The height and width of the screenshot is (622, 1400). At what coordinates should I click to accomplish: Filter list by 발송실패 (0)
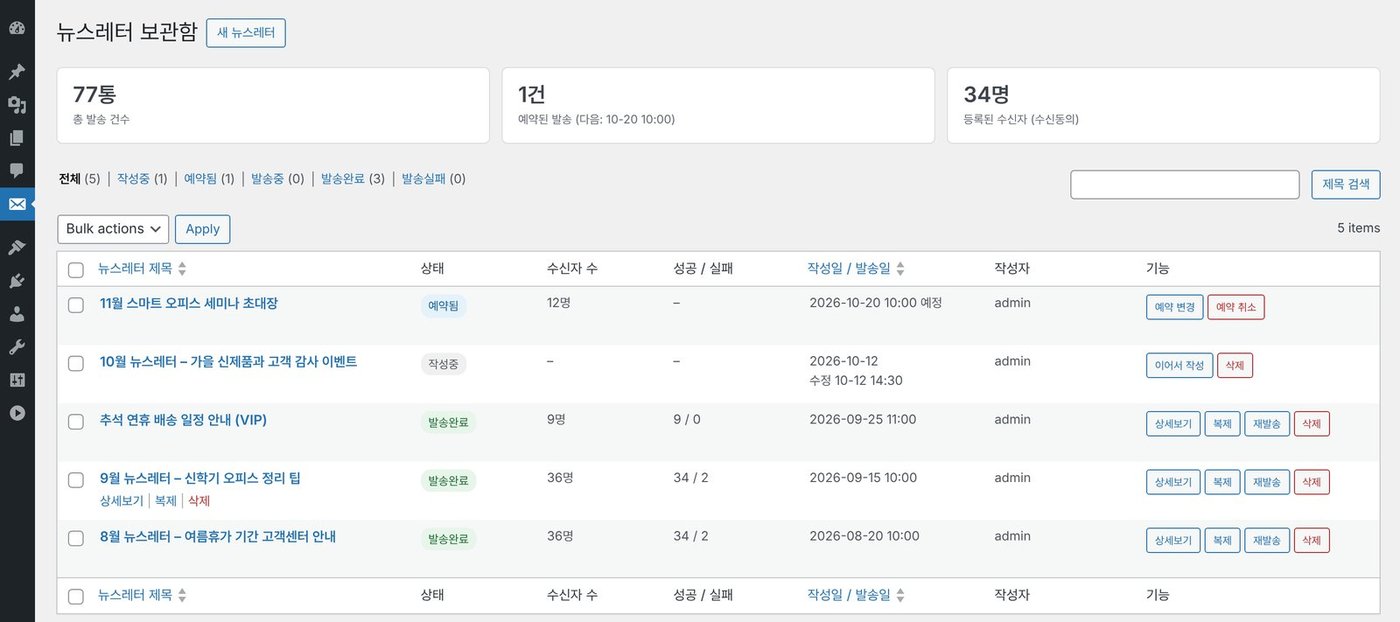tap(434, 179)
